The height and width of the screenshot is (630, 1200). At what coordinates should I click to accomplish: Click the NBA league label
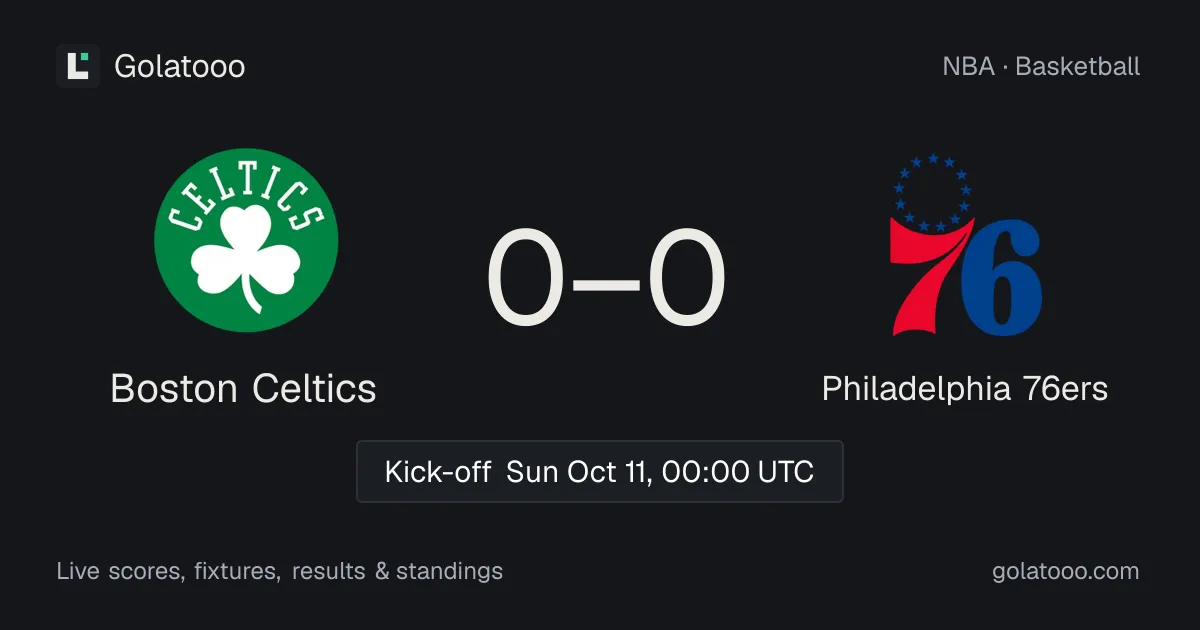[968, 66]
